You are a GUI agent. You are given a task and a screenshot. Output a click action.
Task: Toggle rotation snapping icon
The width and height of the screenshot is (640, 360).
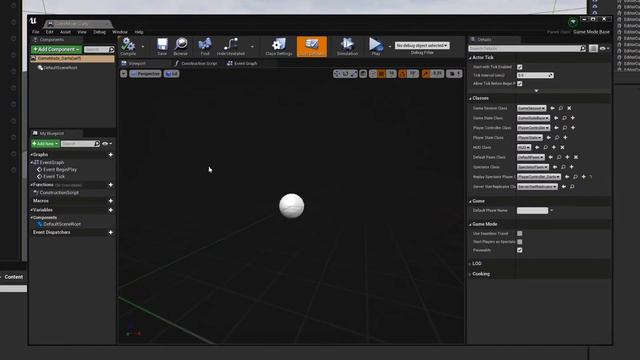point(402,73)
